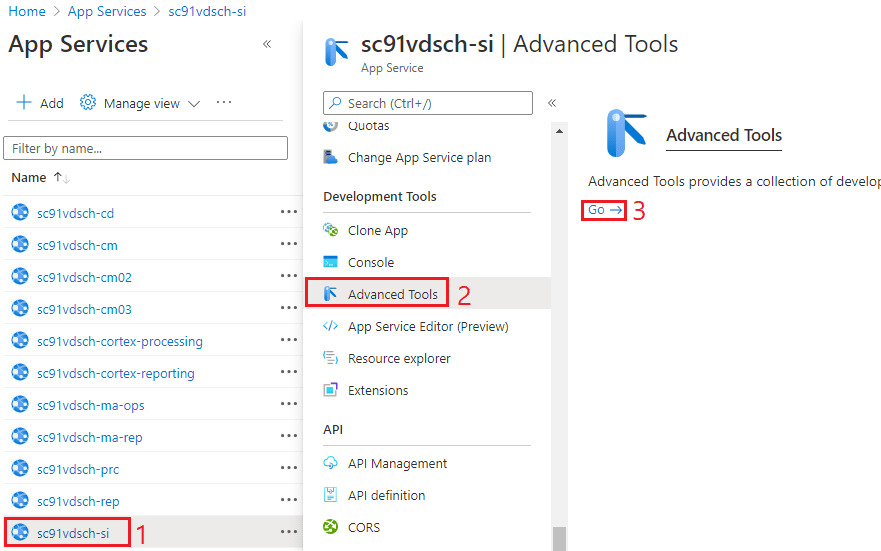The height and width of the screenshot is (551, 881).
Task: Open the toolbar more options ellipsis
Action: pos(224,102)
